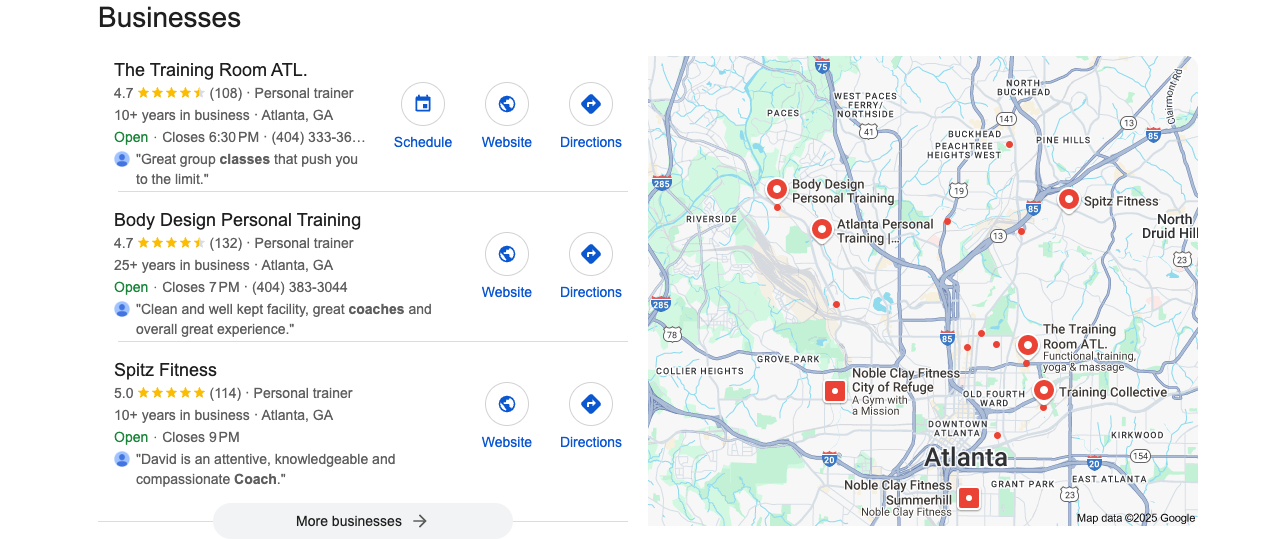Click Website globe icon for The Training Room
This screenshot has width=1280, height=539.
pyautogui.click(x=507, y=104)
